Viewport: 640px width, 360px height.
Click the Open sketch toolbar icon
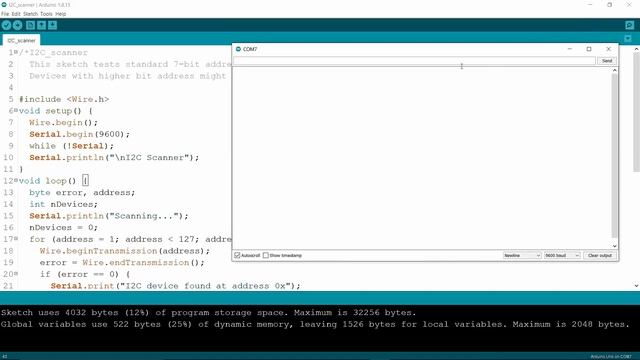click(41, 25)
